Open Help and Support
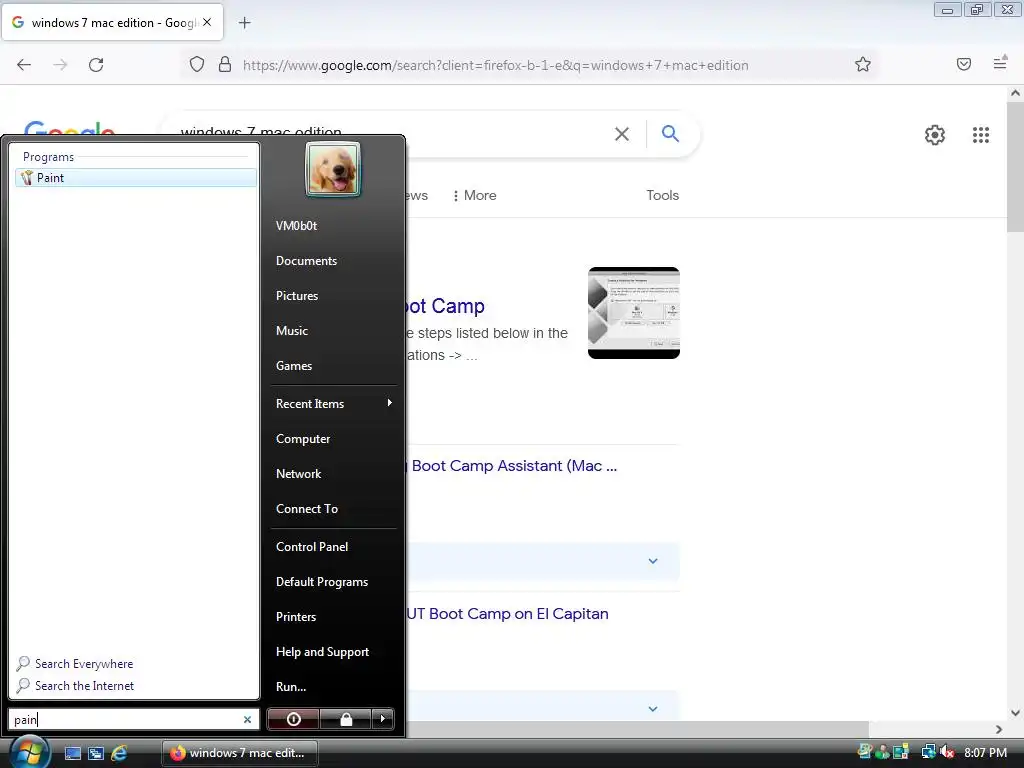This screenshot has height=768, width=1024. coord(323,652)
